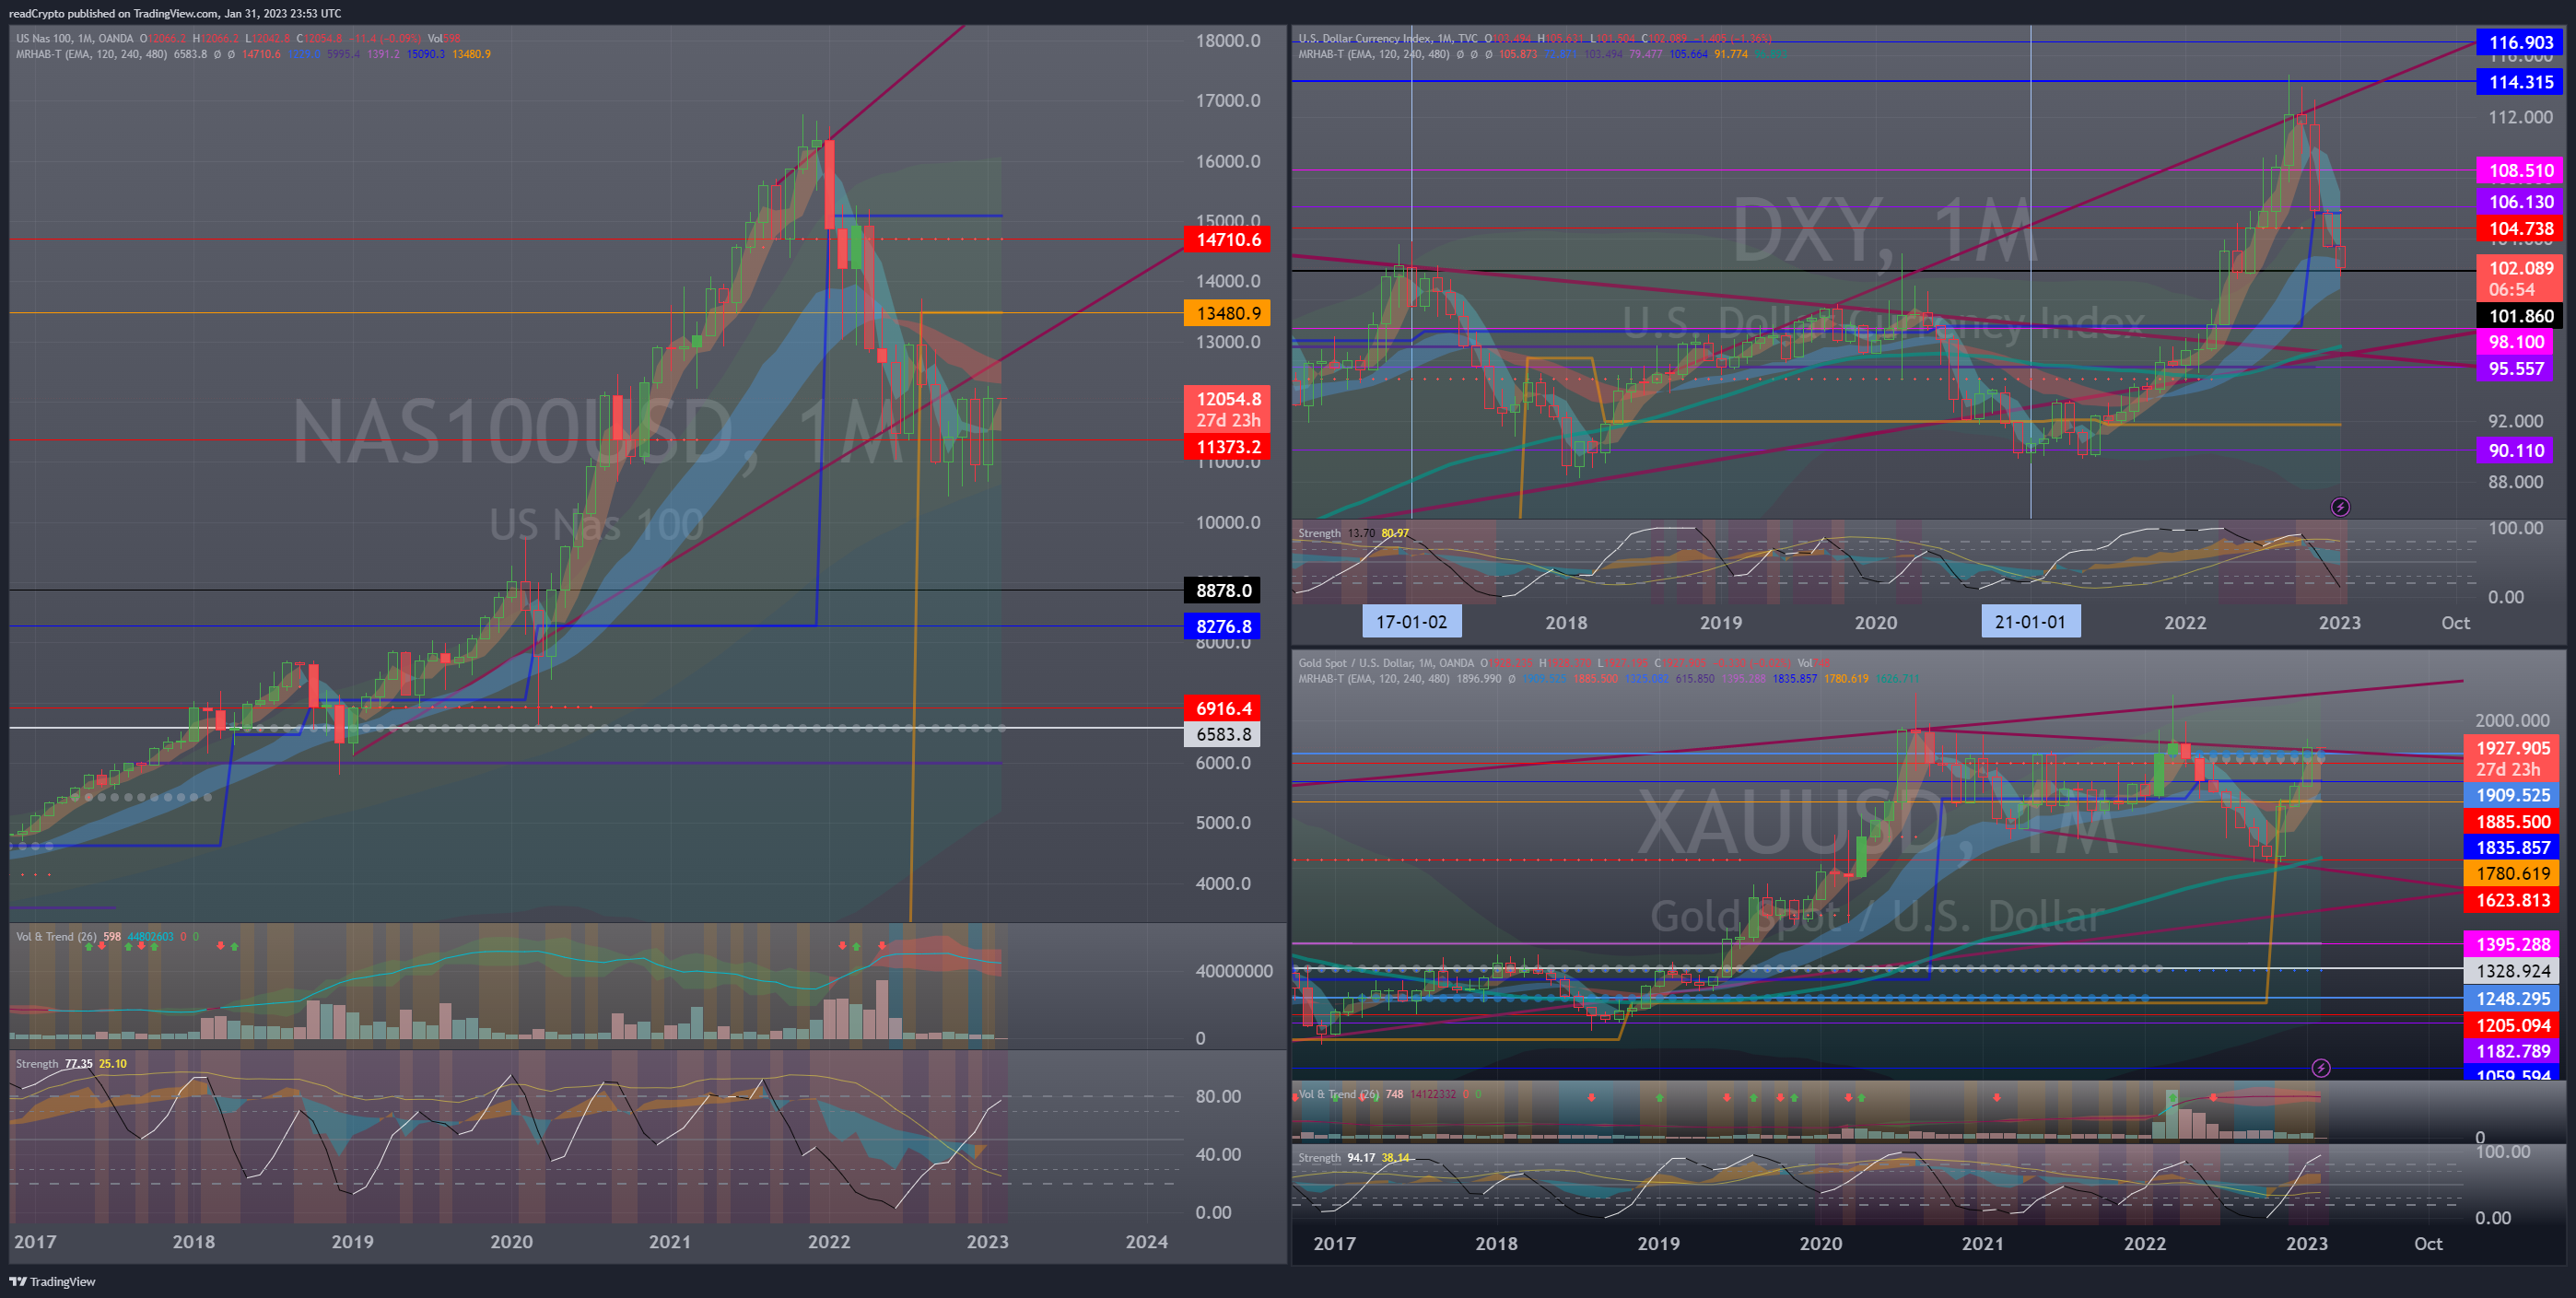2576x1298 pixels.
Task: Click the 18000.0 tick on the Nasdaq price axis
Action: (1227, 41)
